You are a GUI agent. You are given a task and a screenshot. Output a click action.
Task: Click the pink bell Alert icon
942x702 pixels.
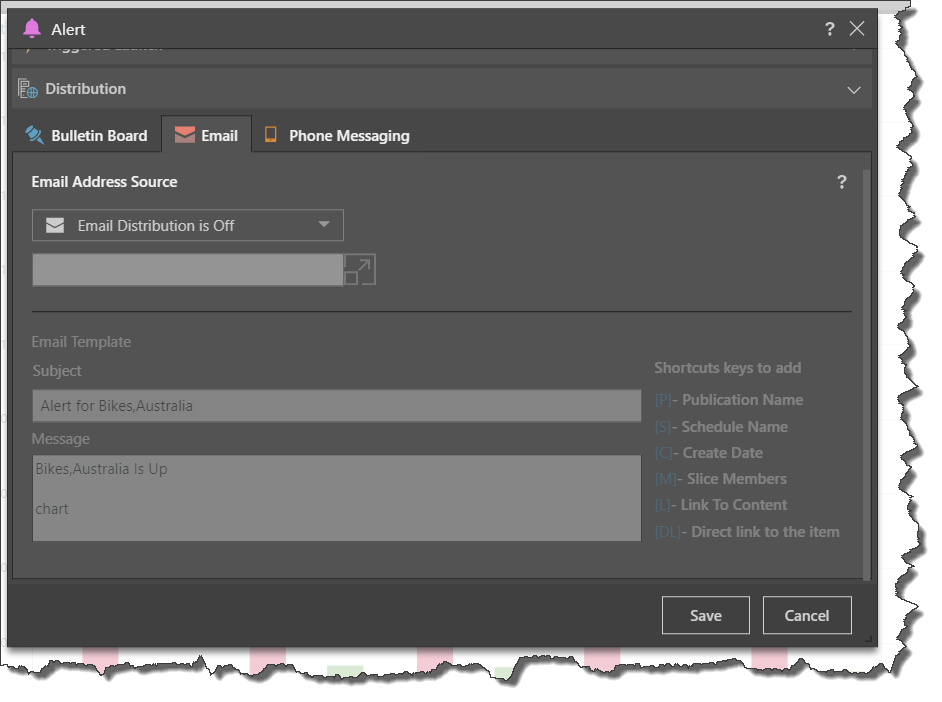32,29
